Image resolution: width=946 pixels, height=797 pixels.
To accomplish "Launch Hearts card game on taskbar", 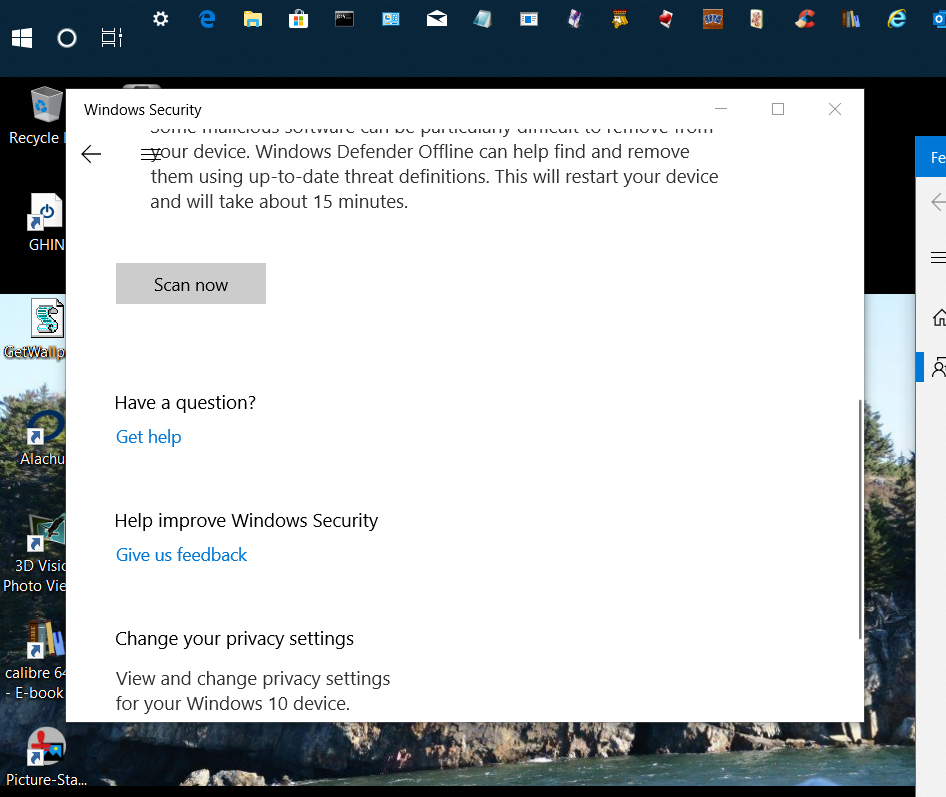I will point(666,19).
